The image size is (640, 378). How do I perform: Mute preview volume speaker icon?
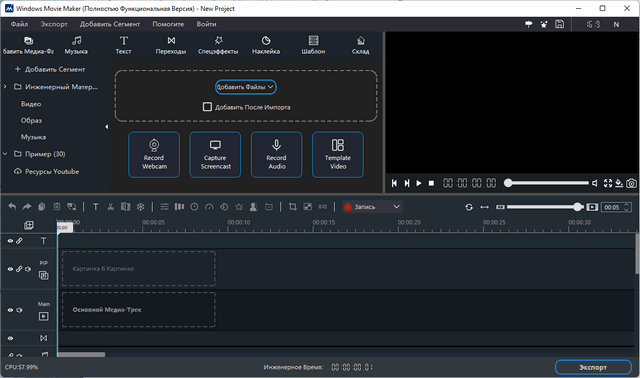[595, 183]
